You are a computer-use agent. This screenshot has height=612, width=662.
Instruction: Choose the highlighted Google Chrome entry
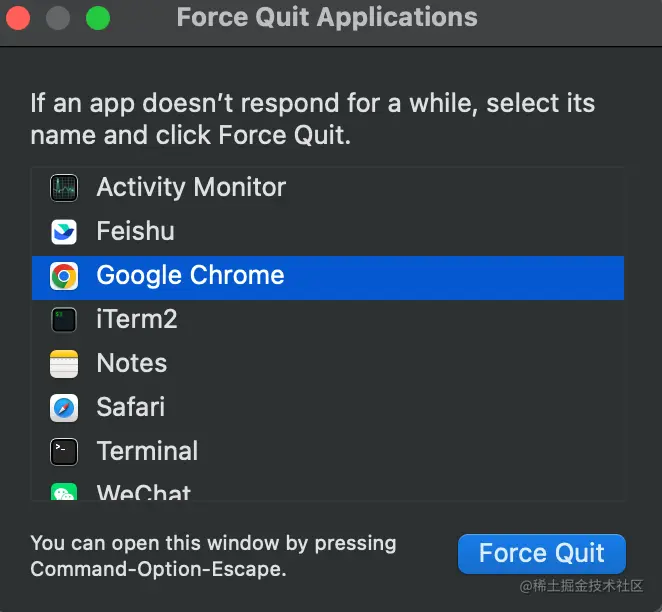pyautogui.click(x=328, y=278)
